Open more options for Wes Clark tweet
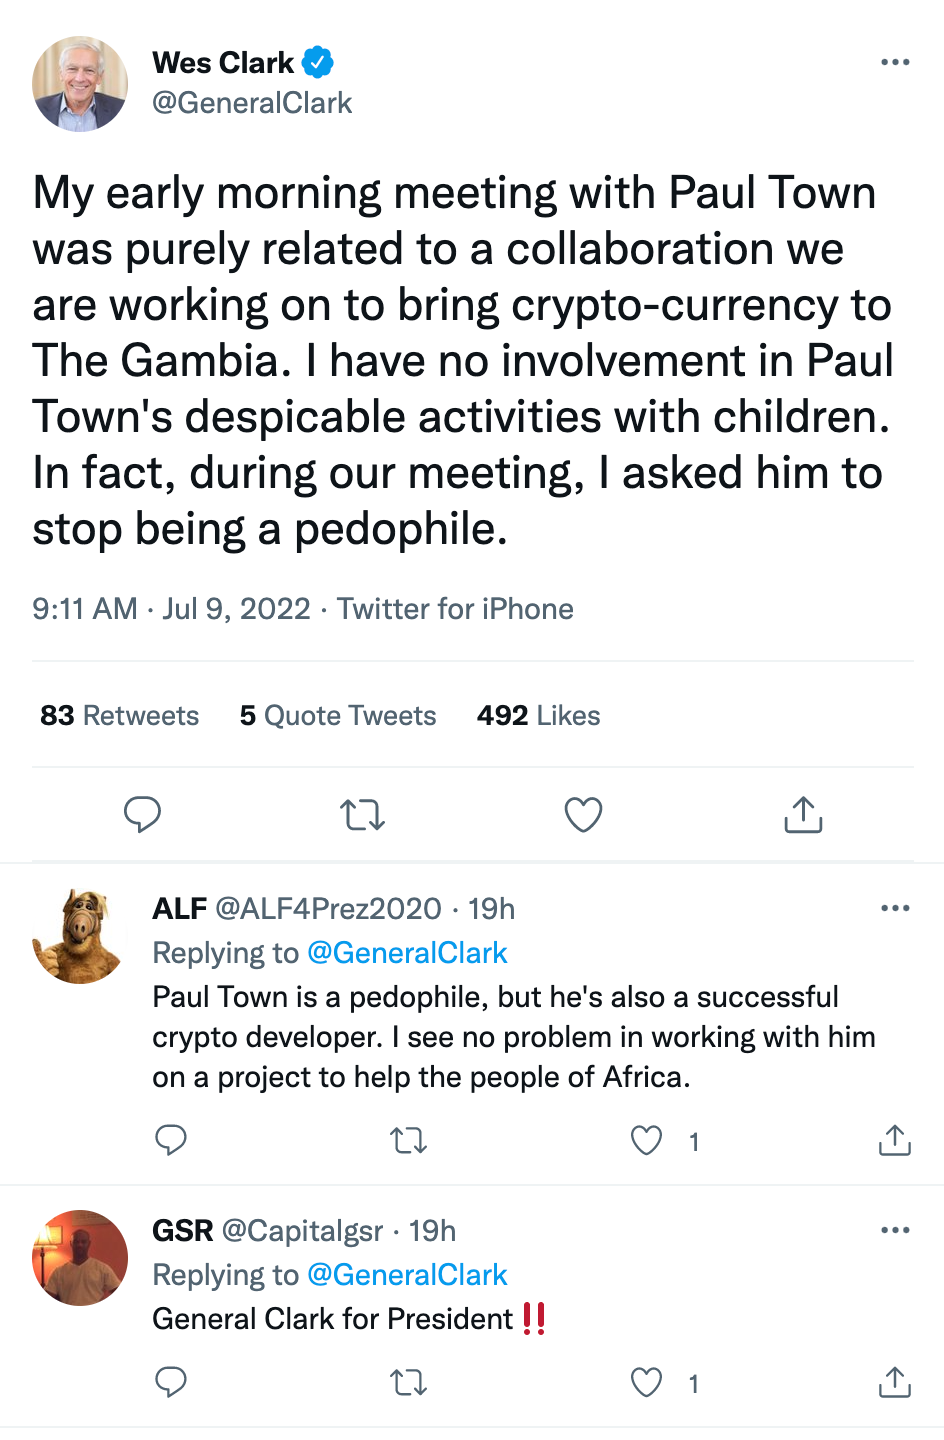Image resolution: width=944 pixels, height=1440 pixels. [895, 62]
